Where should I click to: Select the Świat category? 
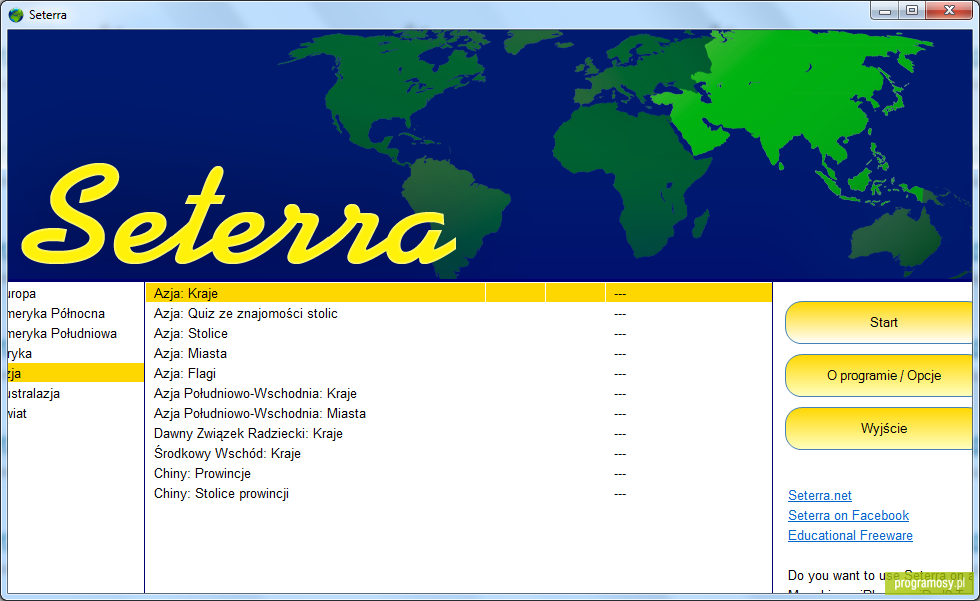76,414
